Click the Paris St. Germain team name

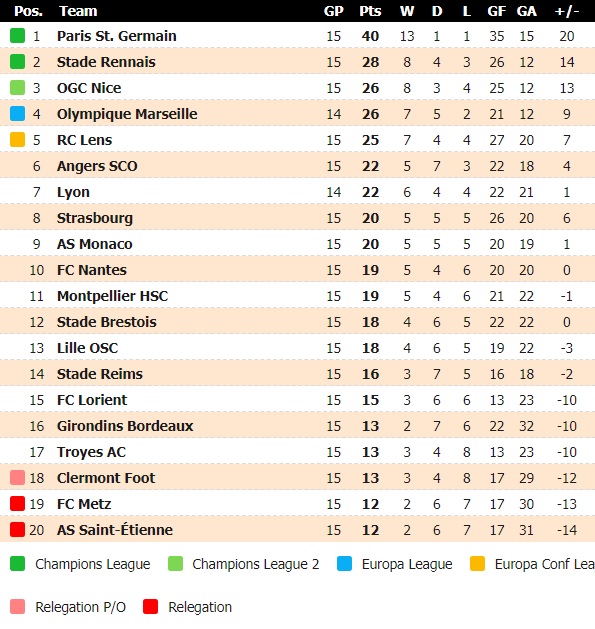116,36
